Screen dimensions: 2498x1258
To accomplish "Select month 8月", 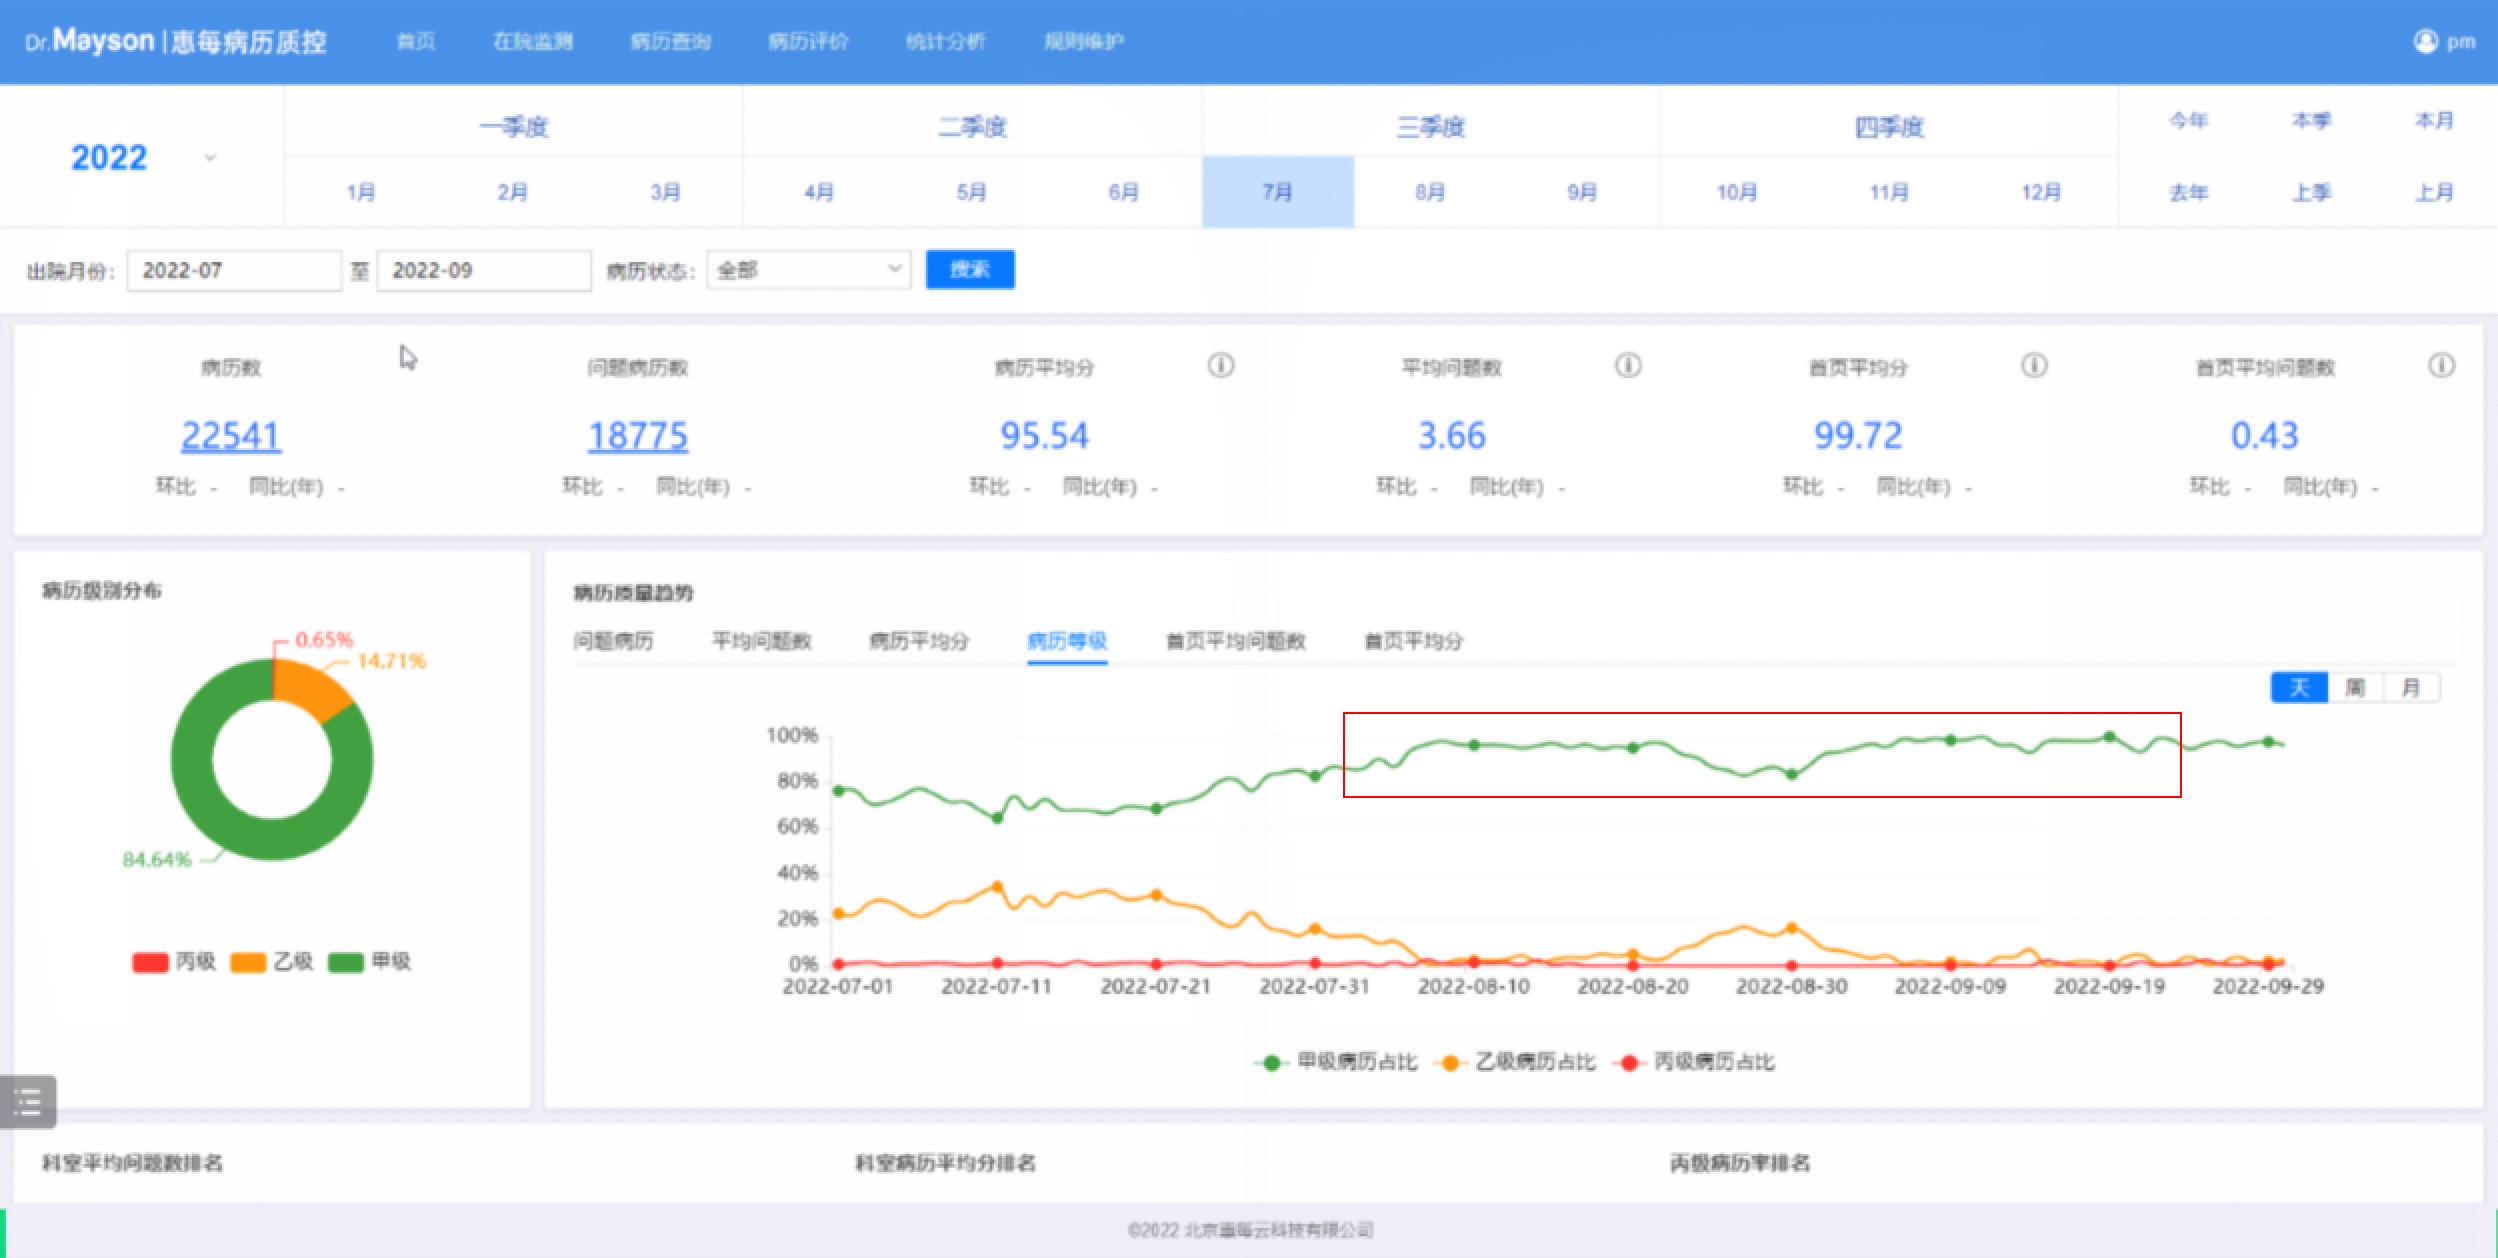I will pos(1430,192).
